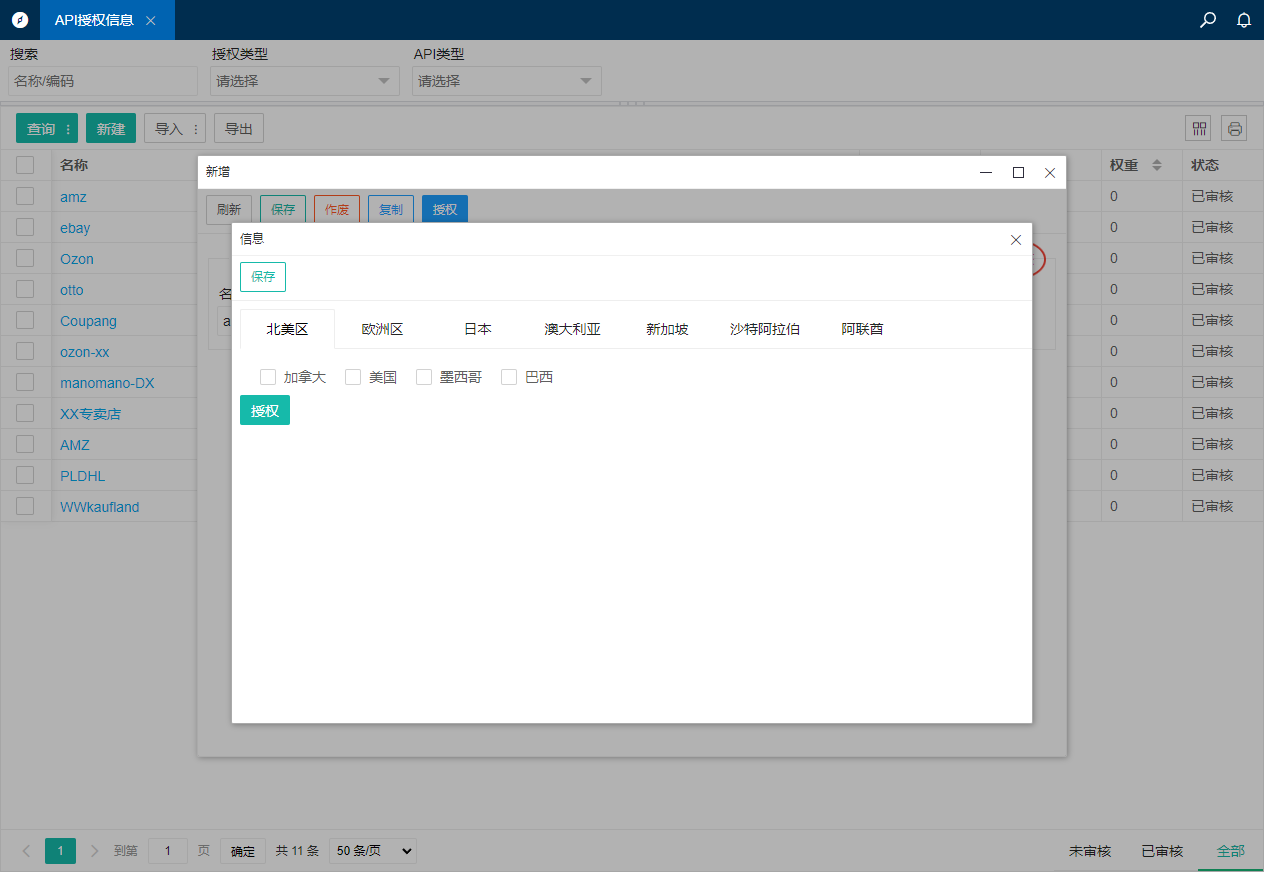Click the compass home icon
The image size is (1264, 872).
(x=20, y=20)
